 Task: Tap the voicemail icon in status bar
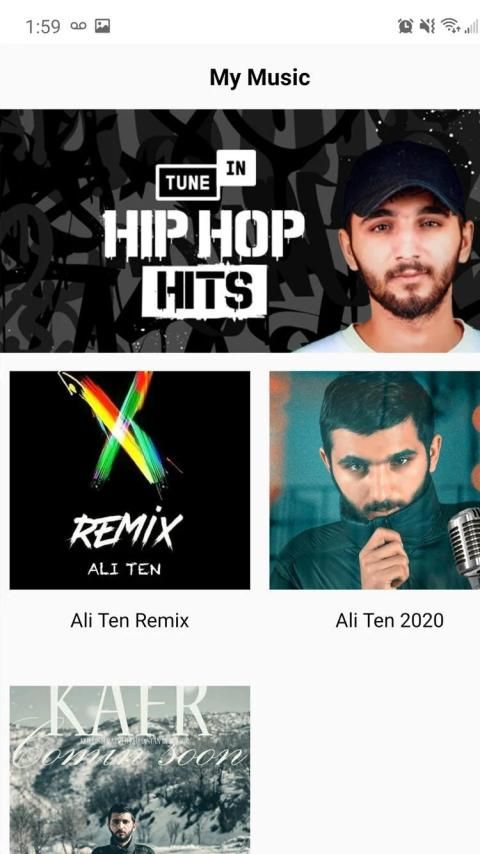point(78,26)
